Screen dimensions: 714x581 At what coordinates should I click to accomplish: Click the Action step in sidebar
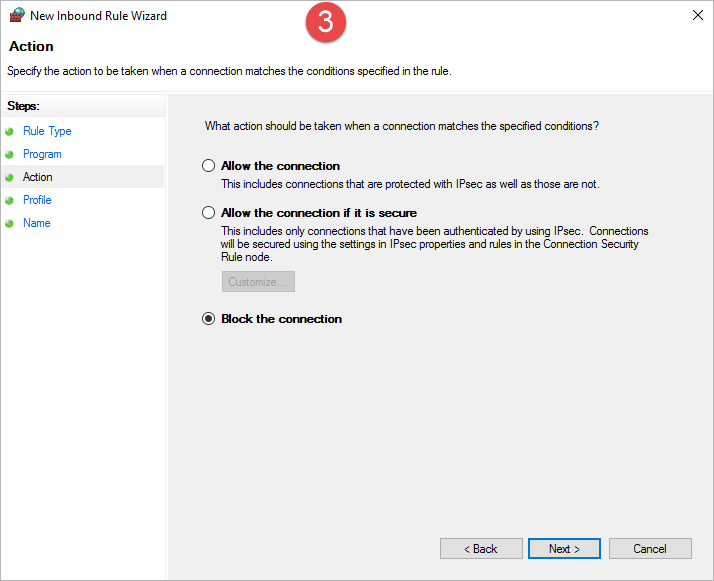[x=38, y=177]
